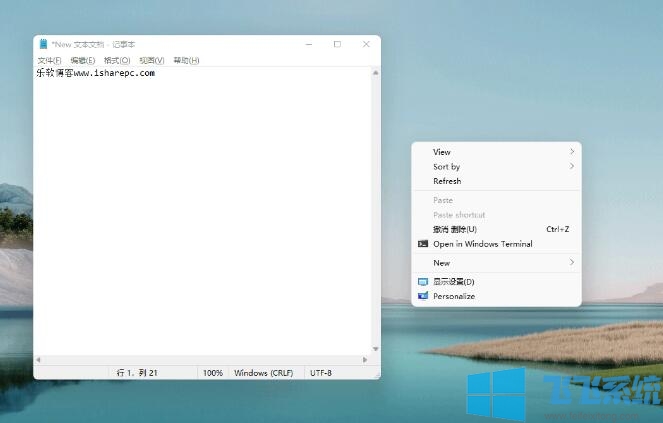Open 显示设置(D) display settings
Image resolution: width=663 pixels, height=423 pixels.
pyautogui.click(x=496, y=282)
